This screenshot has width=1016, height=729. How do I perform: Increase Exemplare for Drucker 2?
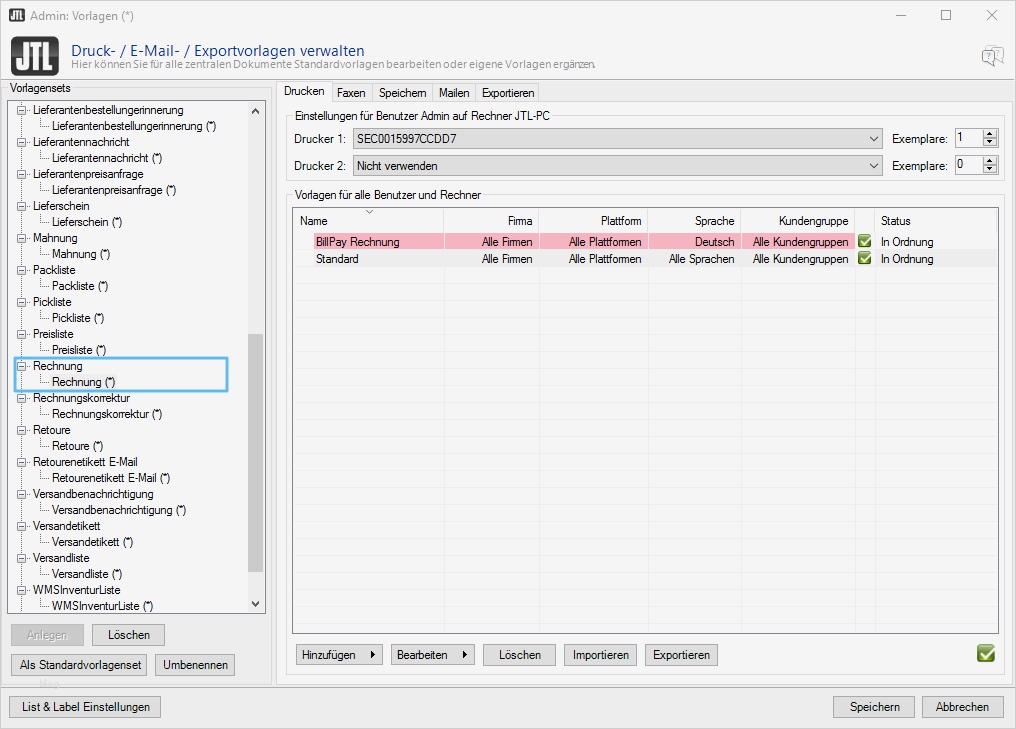989,161
